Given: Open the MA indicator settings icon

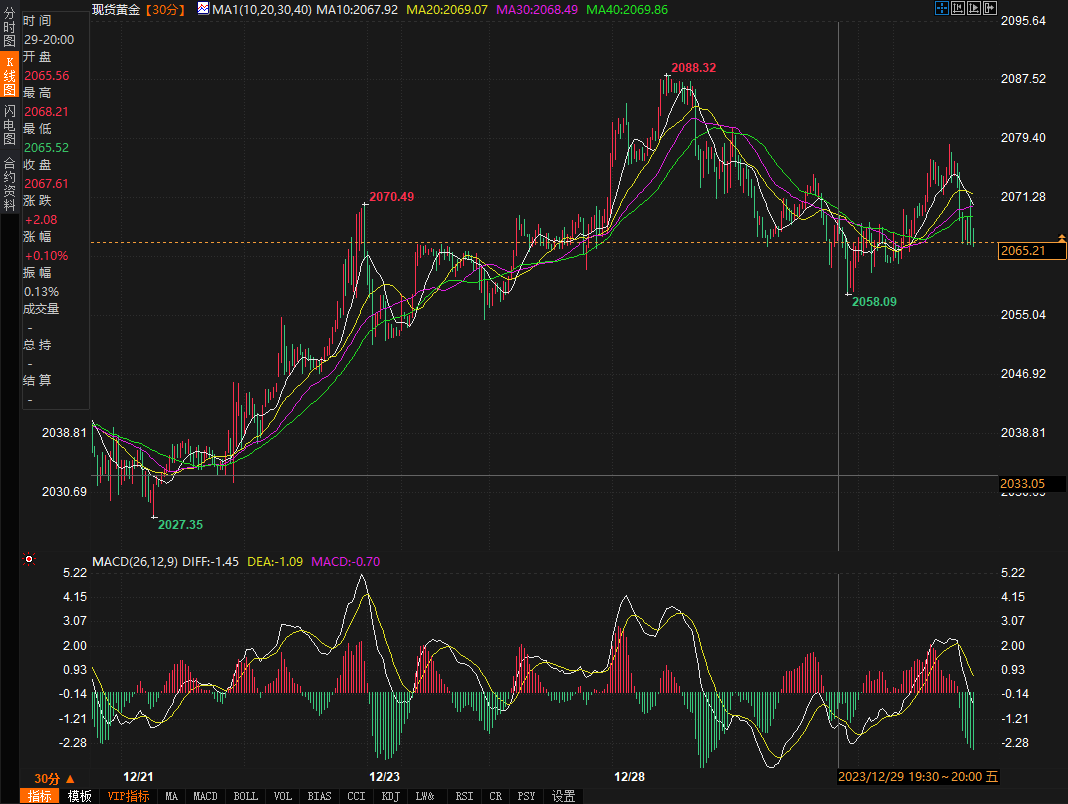Looking at the screenshot, I should tap(203, 9).
